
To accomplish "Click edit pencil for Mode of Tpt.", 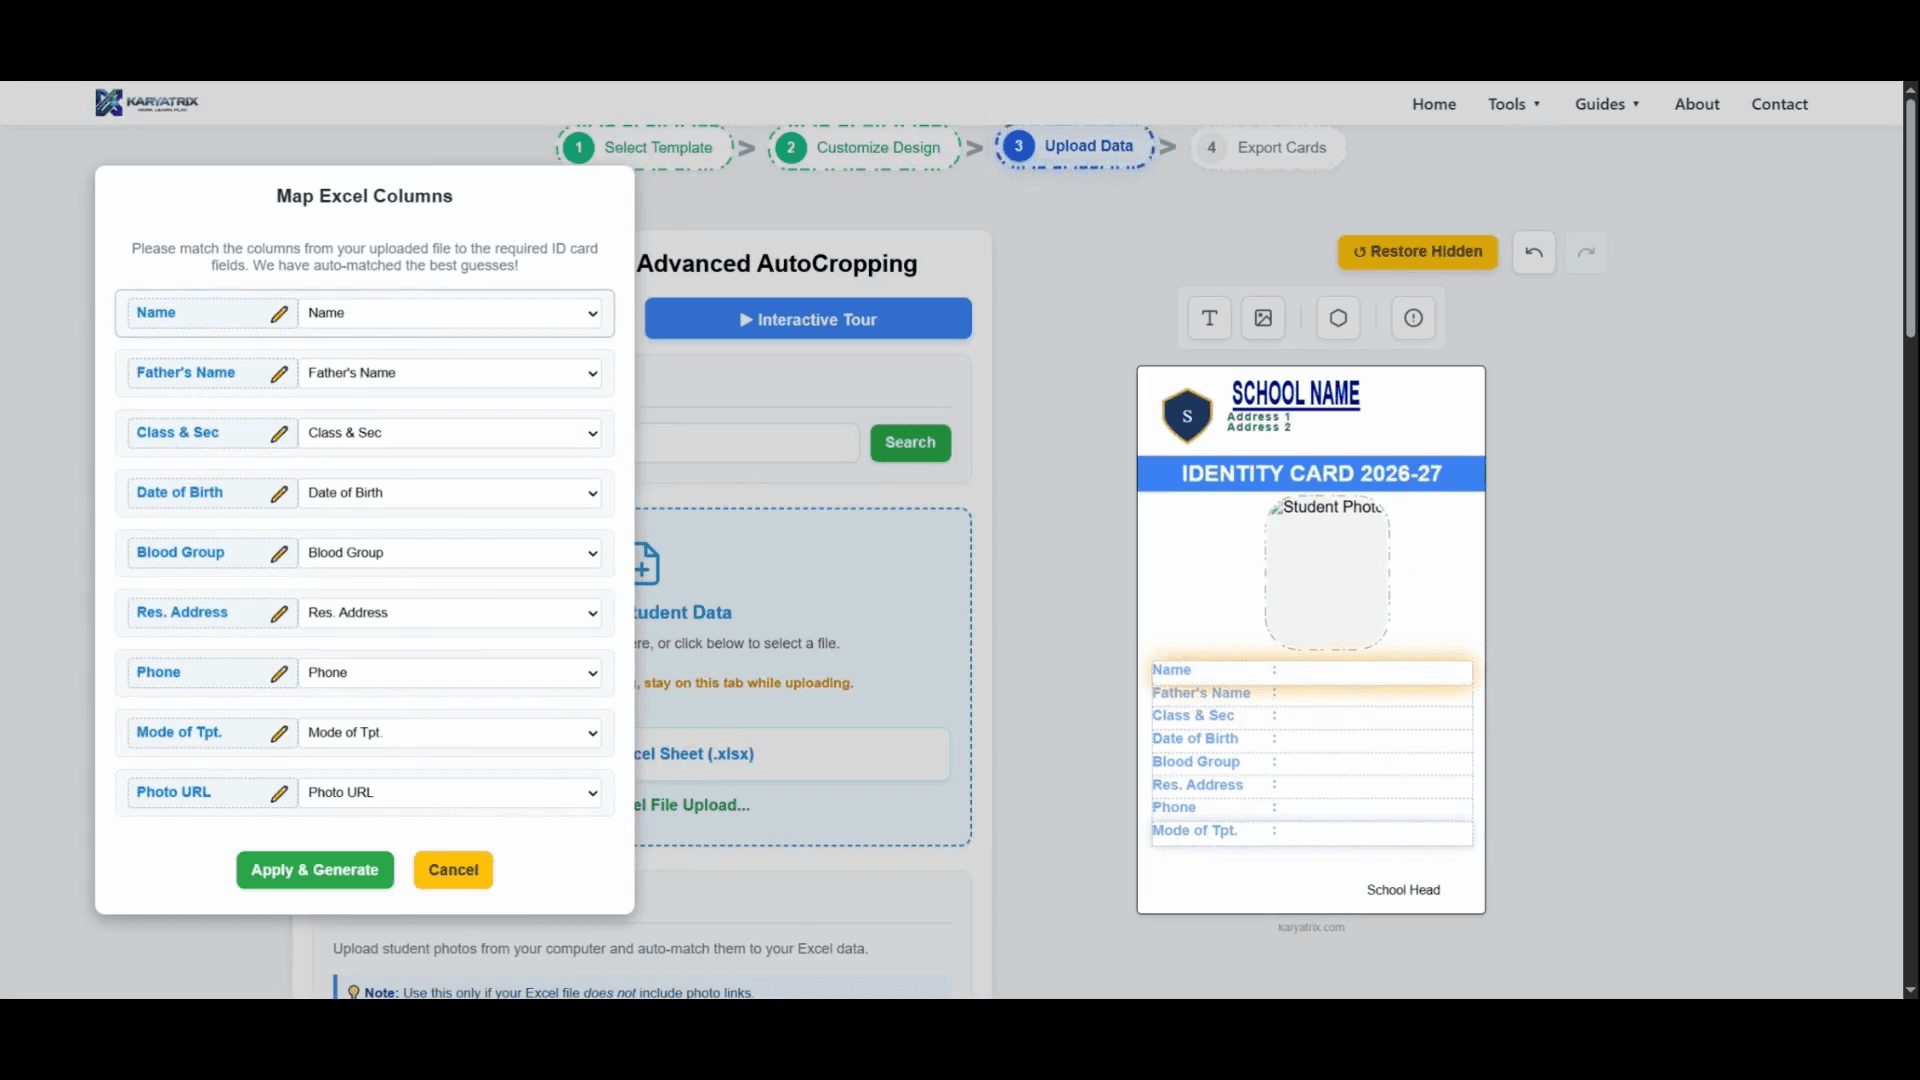I will pyautogui.click(x=279, y=734).
